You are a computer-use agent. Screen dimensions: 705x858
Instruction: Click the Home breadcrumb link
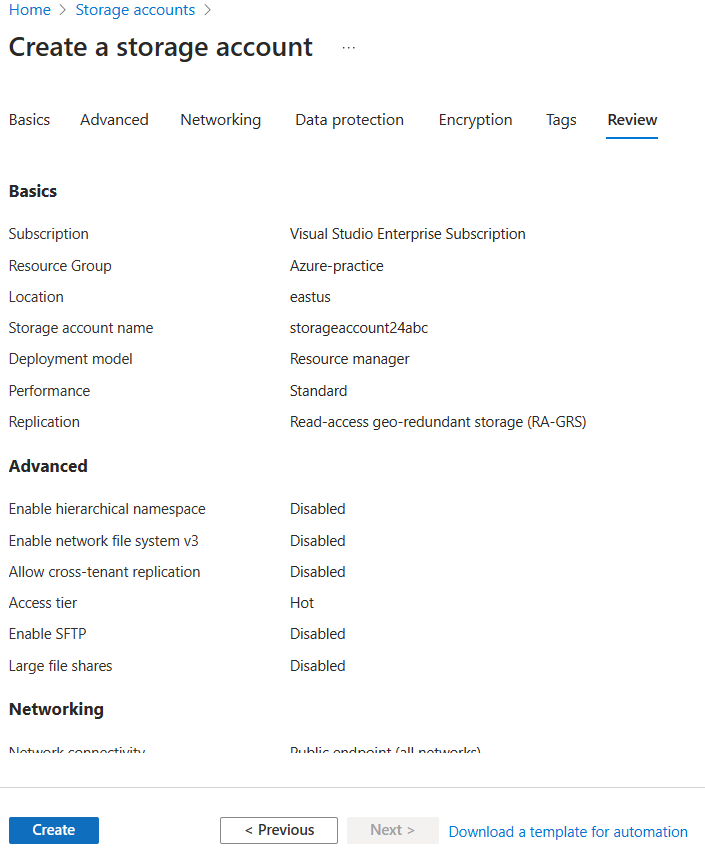29,10
